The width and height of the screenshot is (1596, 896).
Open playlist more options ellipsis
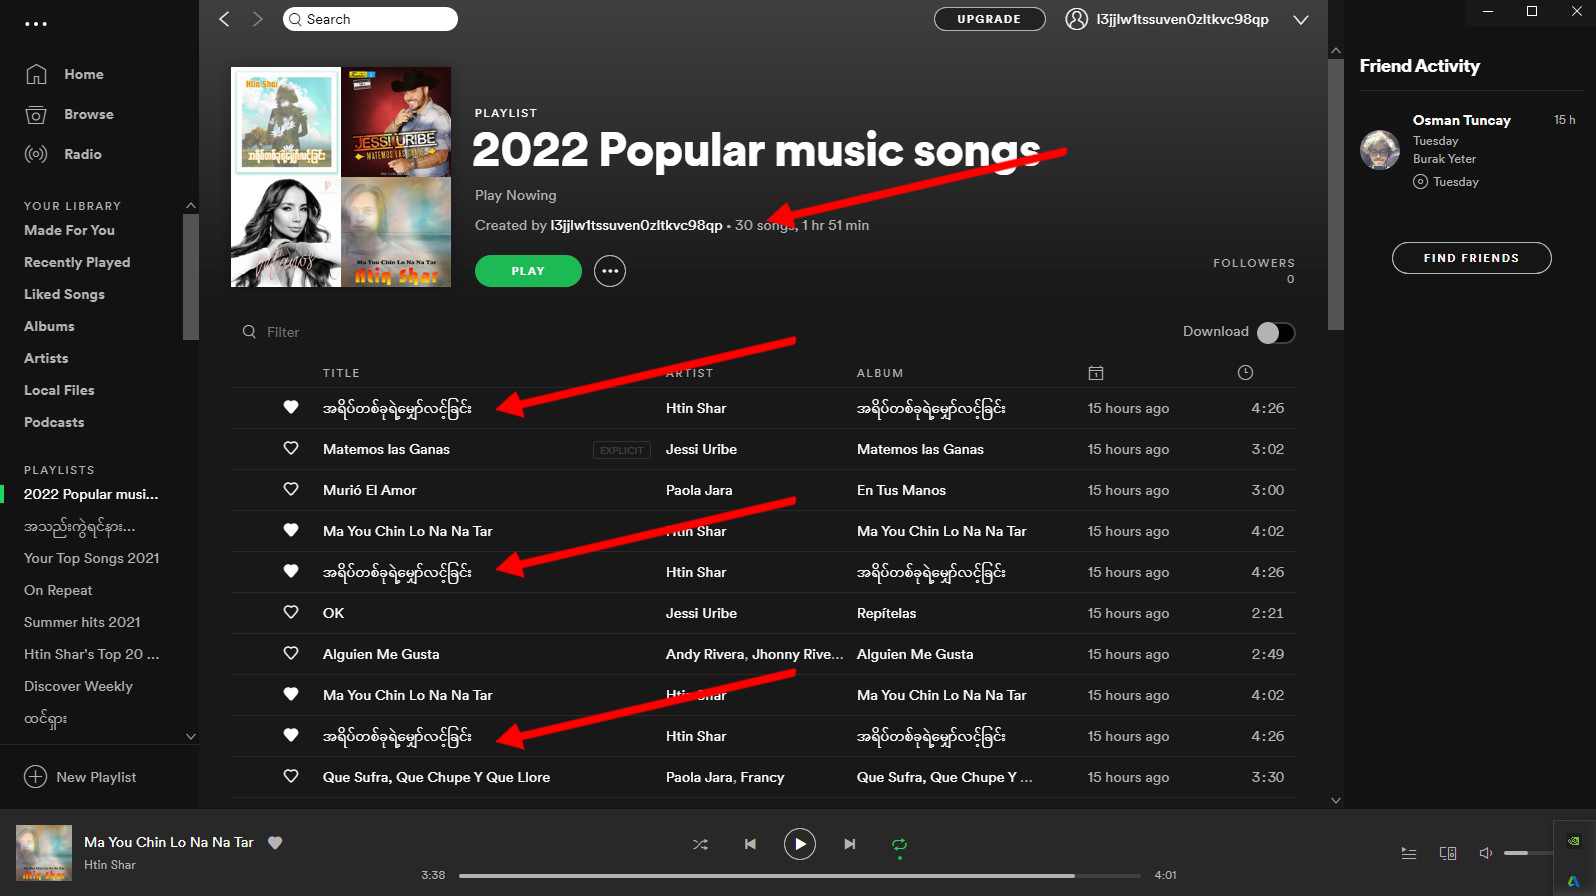(x=610, y=271)
